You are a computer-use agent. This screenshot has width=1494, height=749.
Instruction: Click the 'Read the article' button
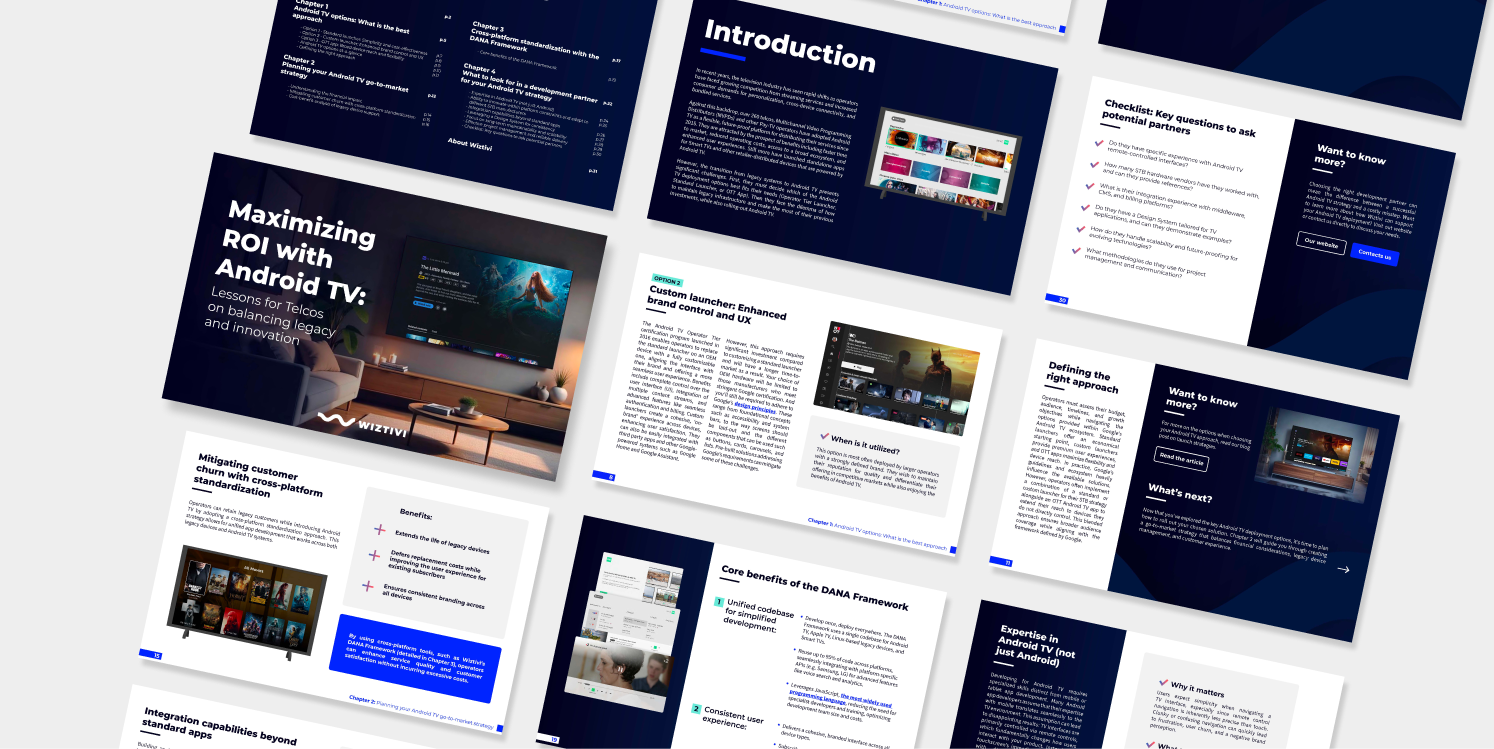(x=1181, y=459)
